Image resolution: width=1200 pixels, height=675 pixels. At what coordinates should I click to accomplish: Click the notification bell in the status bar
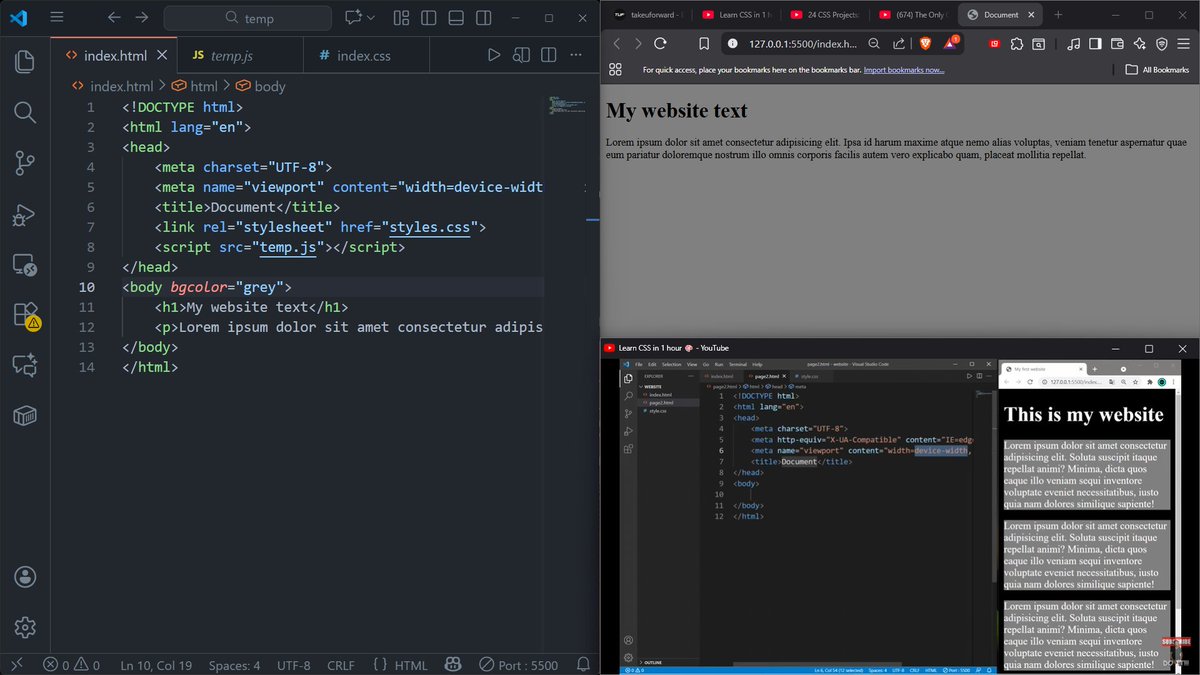(583, 664)
